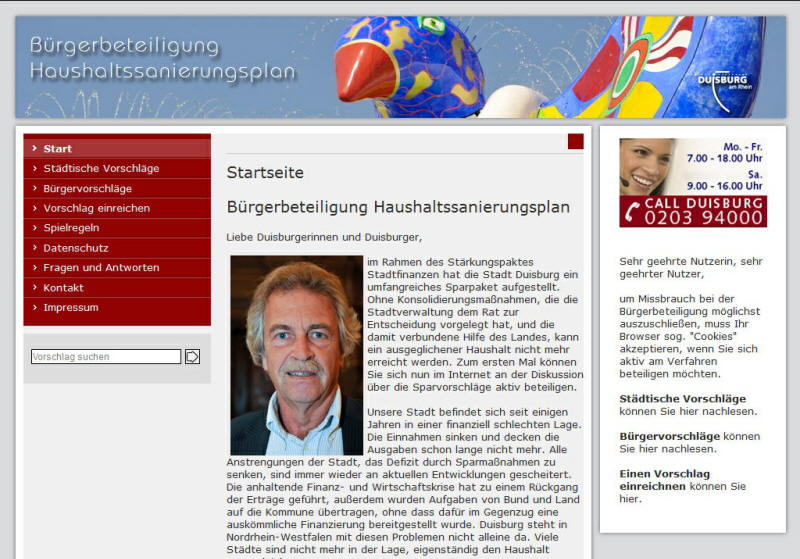800x559 pixels.
Task: Navigate to Fragen und Antworten
Action: [x=117, y=268]
